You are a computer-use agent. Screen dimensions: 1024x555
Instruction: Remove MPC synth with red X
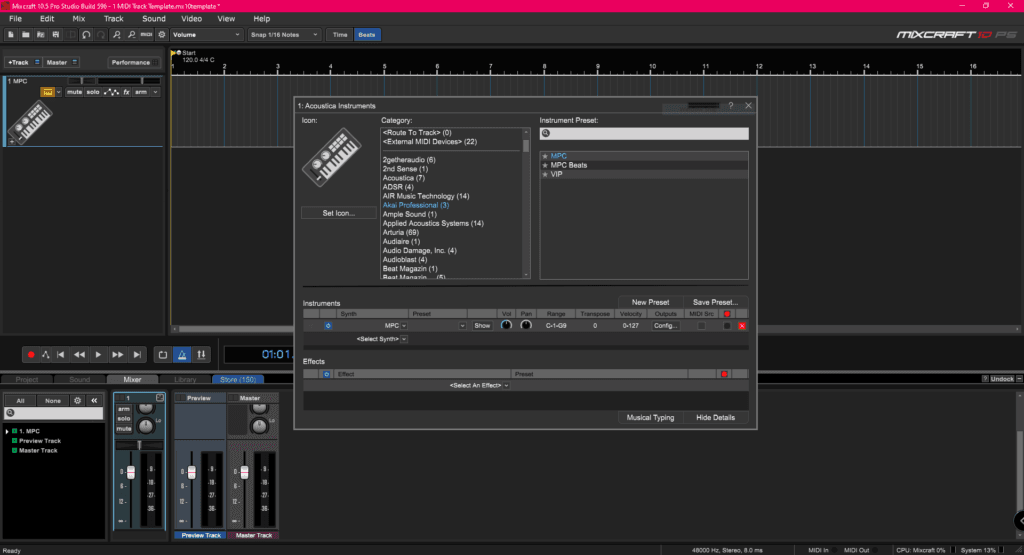[x=742, y=326]
